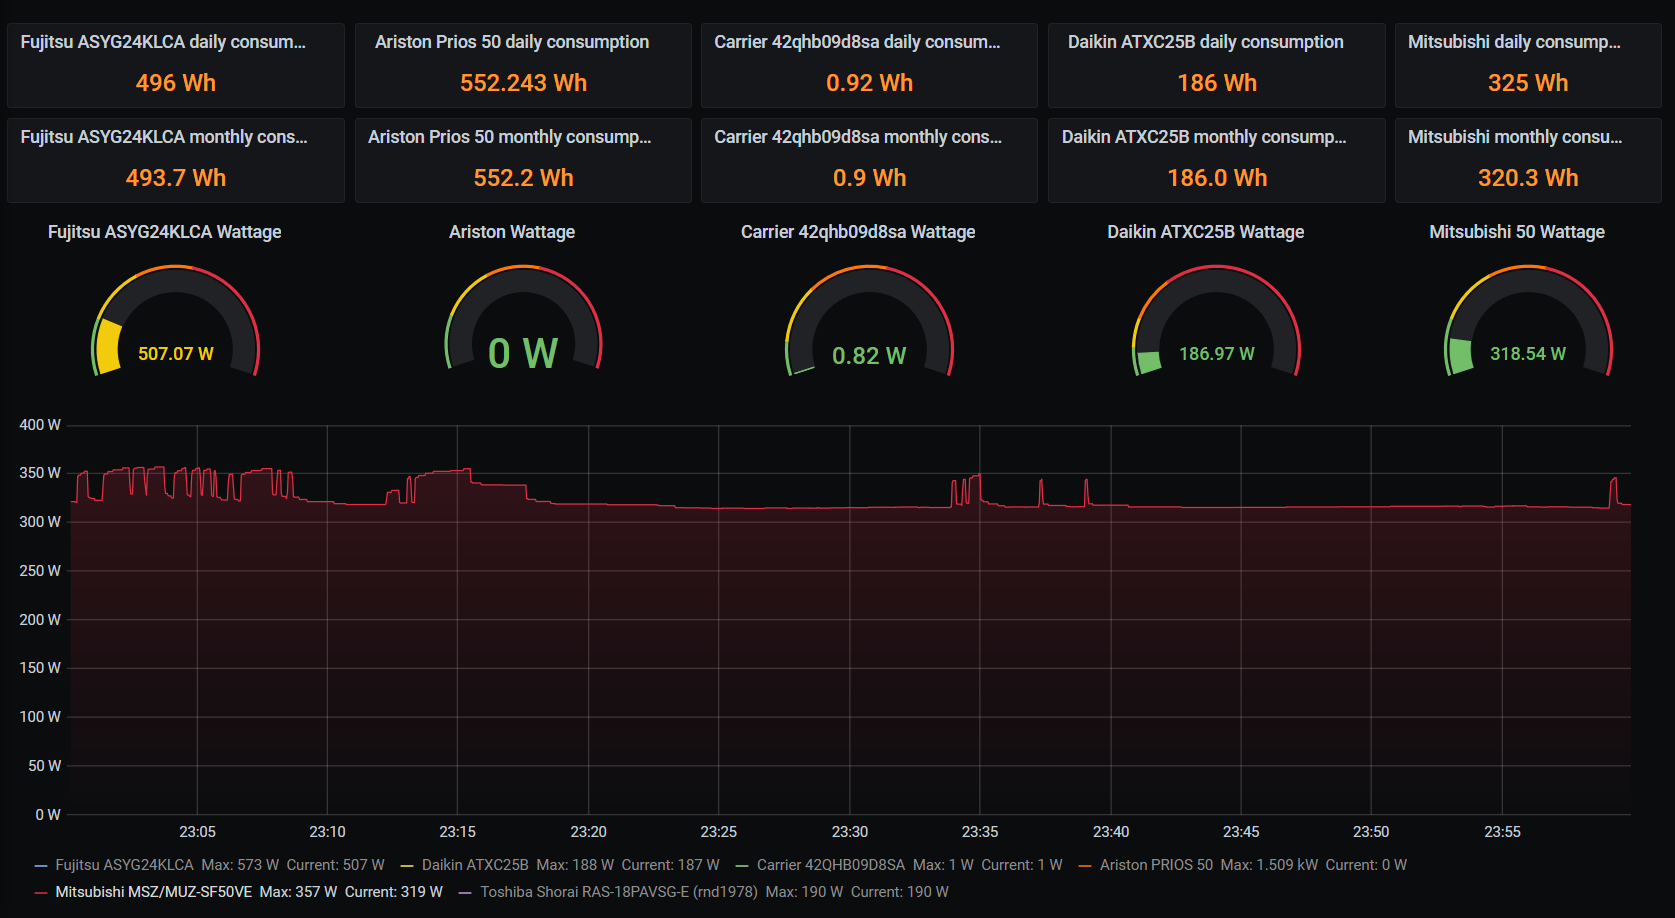Open Fujitsu ASYG24KLCA monthly consumption title

(164, 137)
